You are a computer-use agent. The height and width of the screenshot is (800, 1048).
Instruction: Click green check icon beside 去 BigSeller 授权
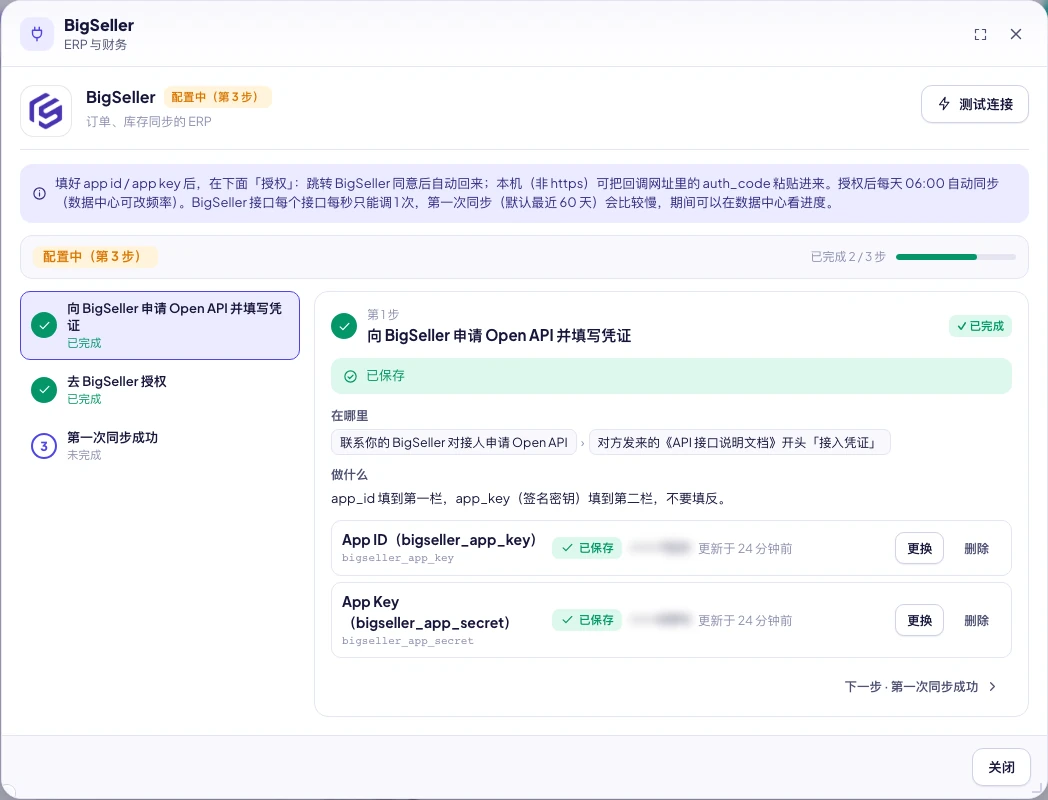(x=44, y=390)
